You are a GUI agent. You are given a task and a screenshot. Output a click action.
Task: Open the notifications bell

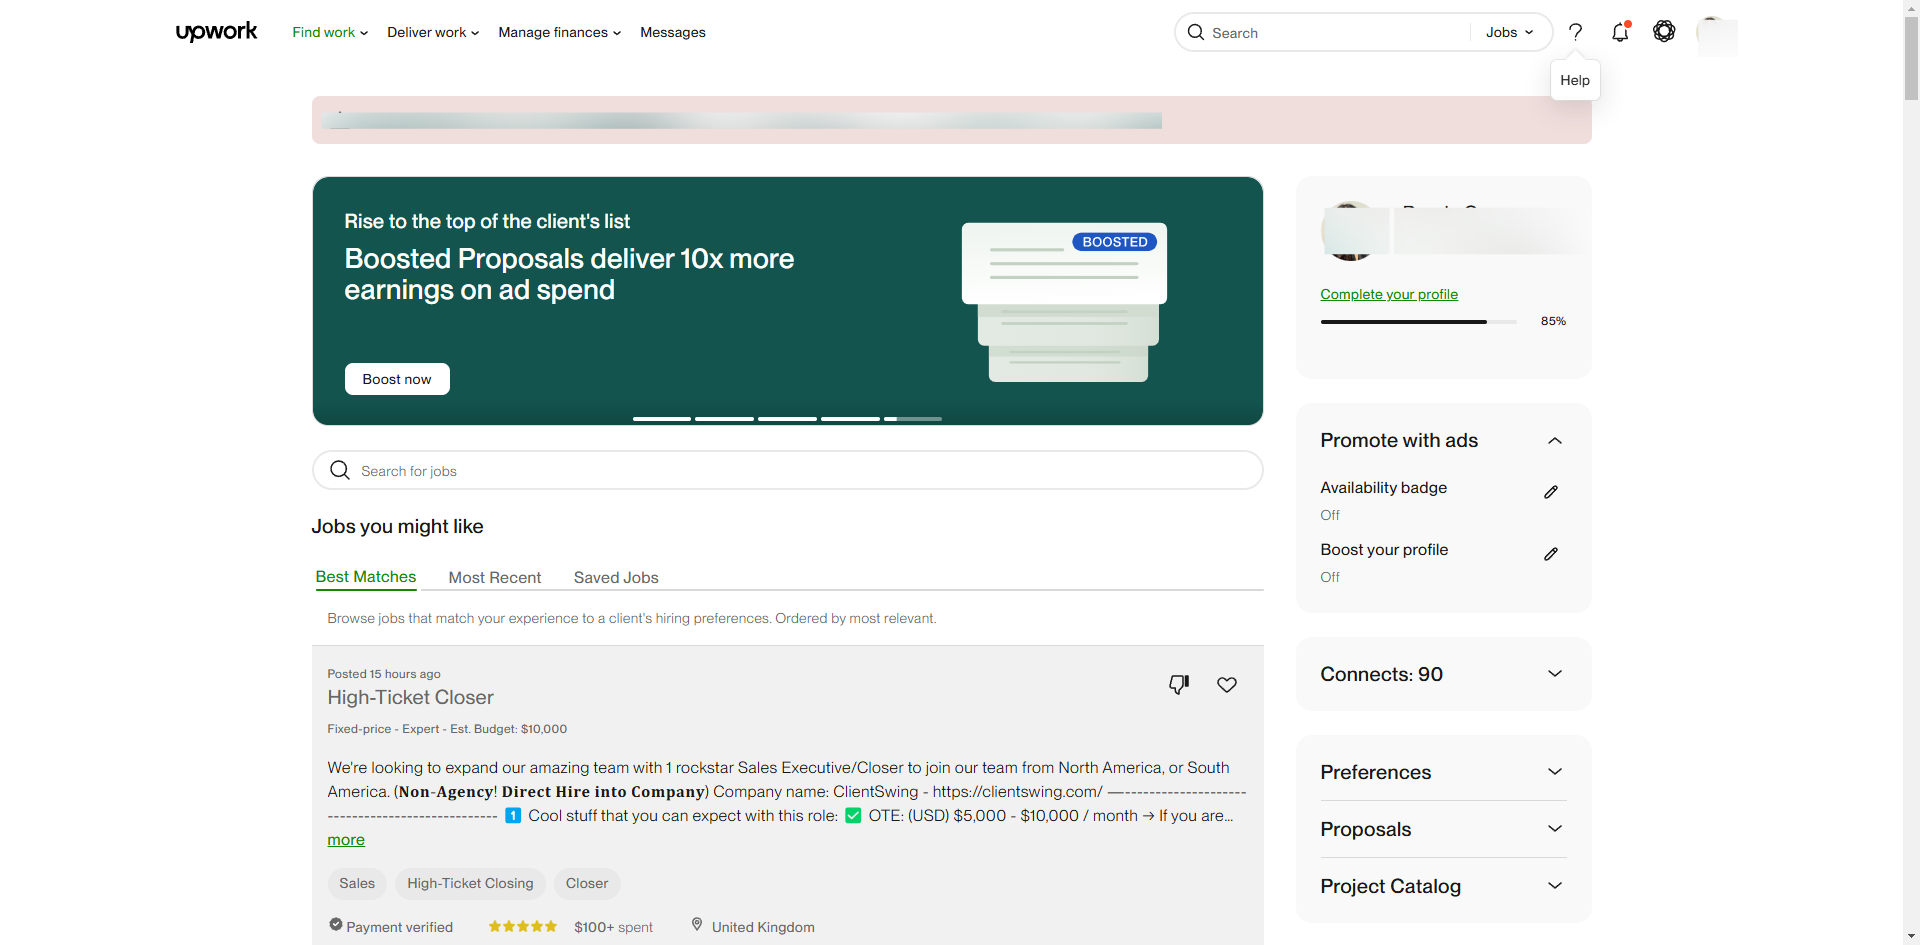pos(1620,32)
